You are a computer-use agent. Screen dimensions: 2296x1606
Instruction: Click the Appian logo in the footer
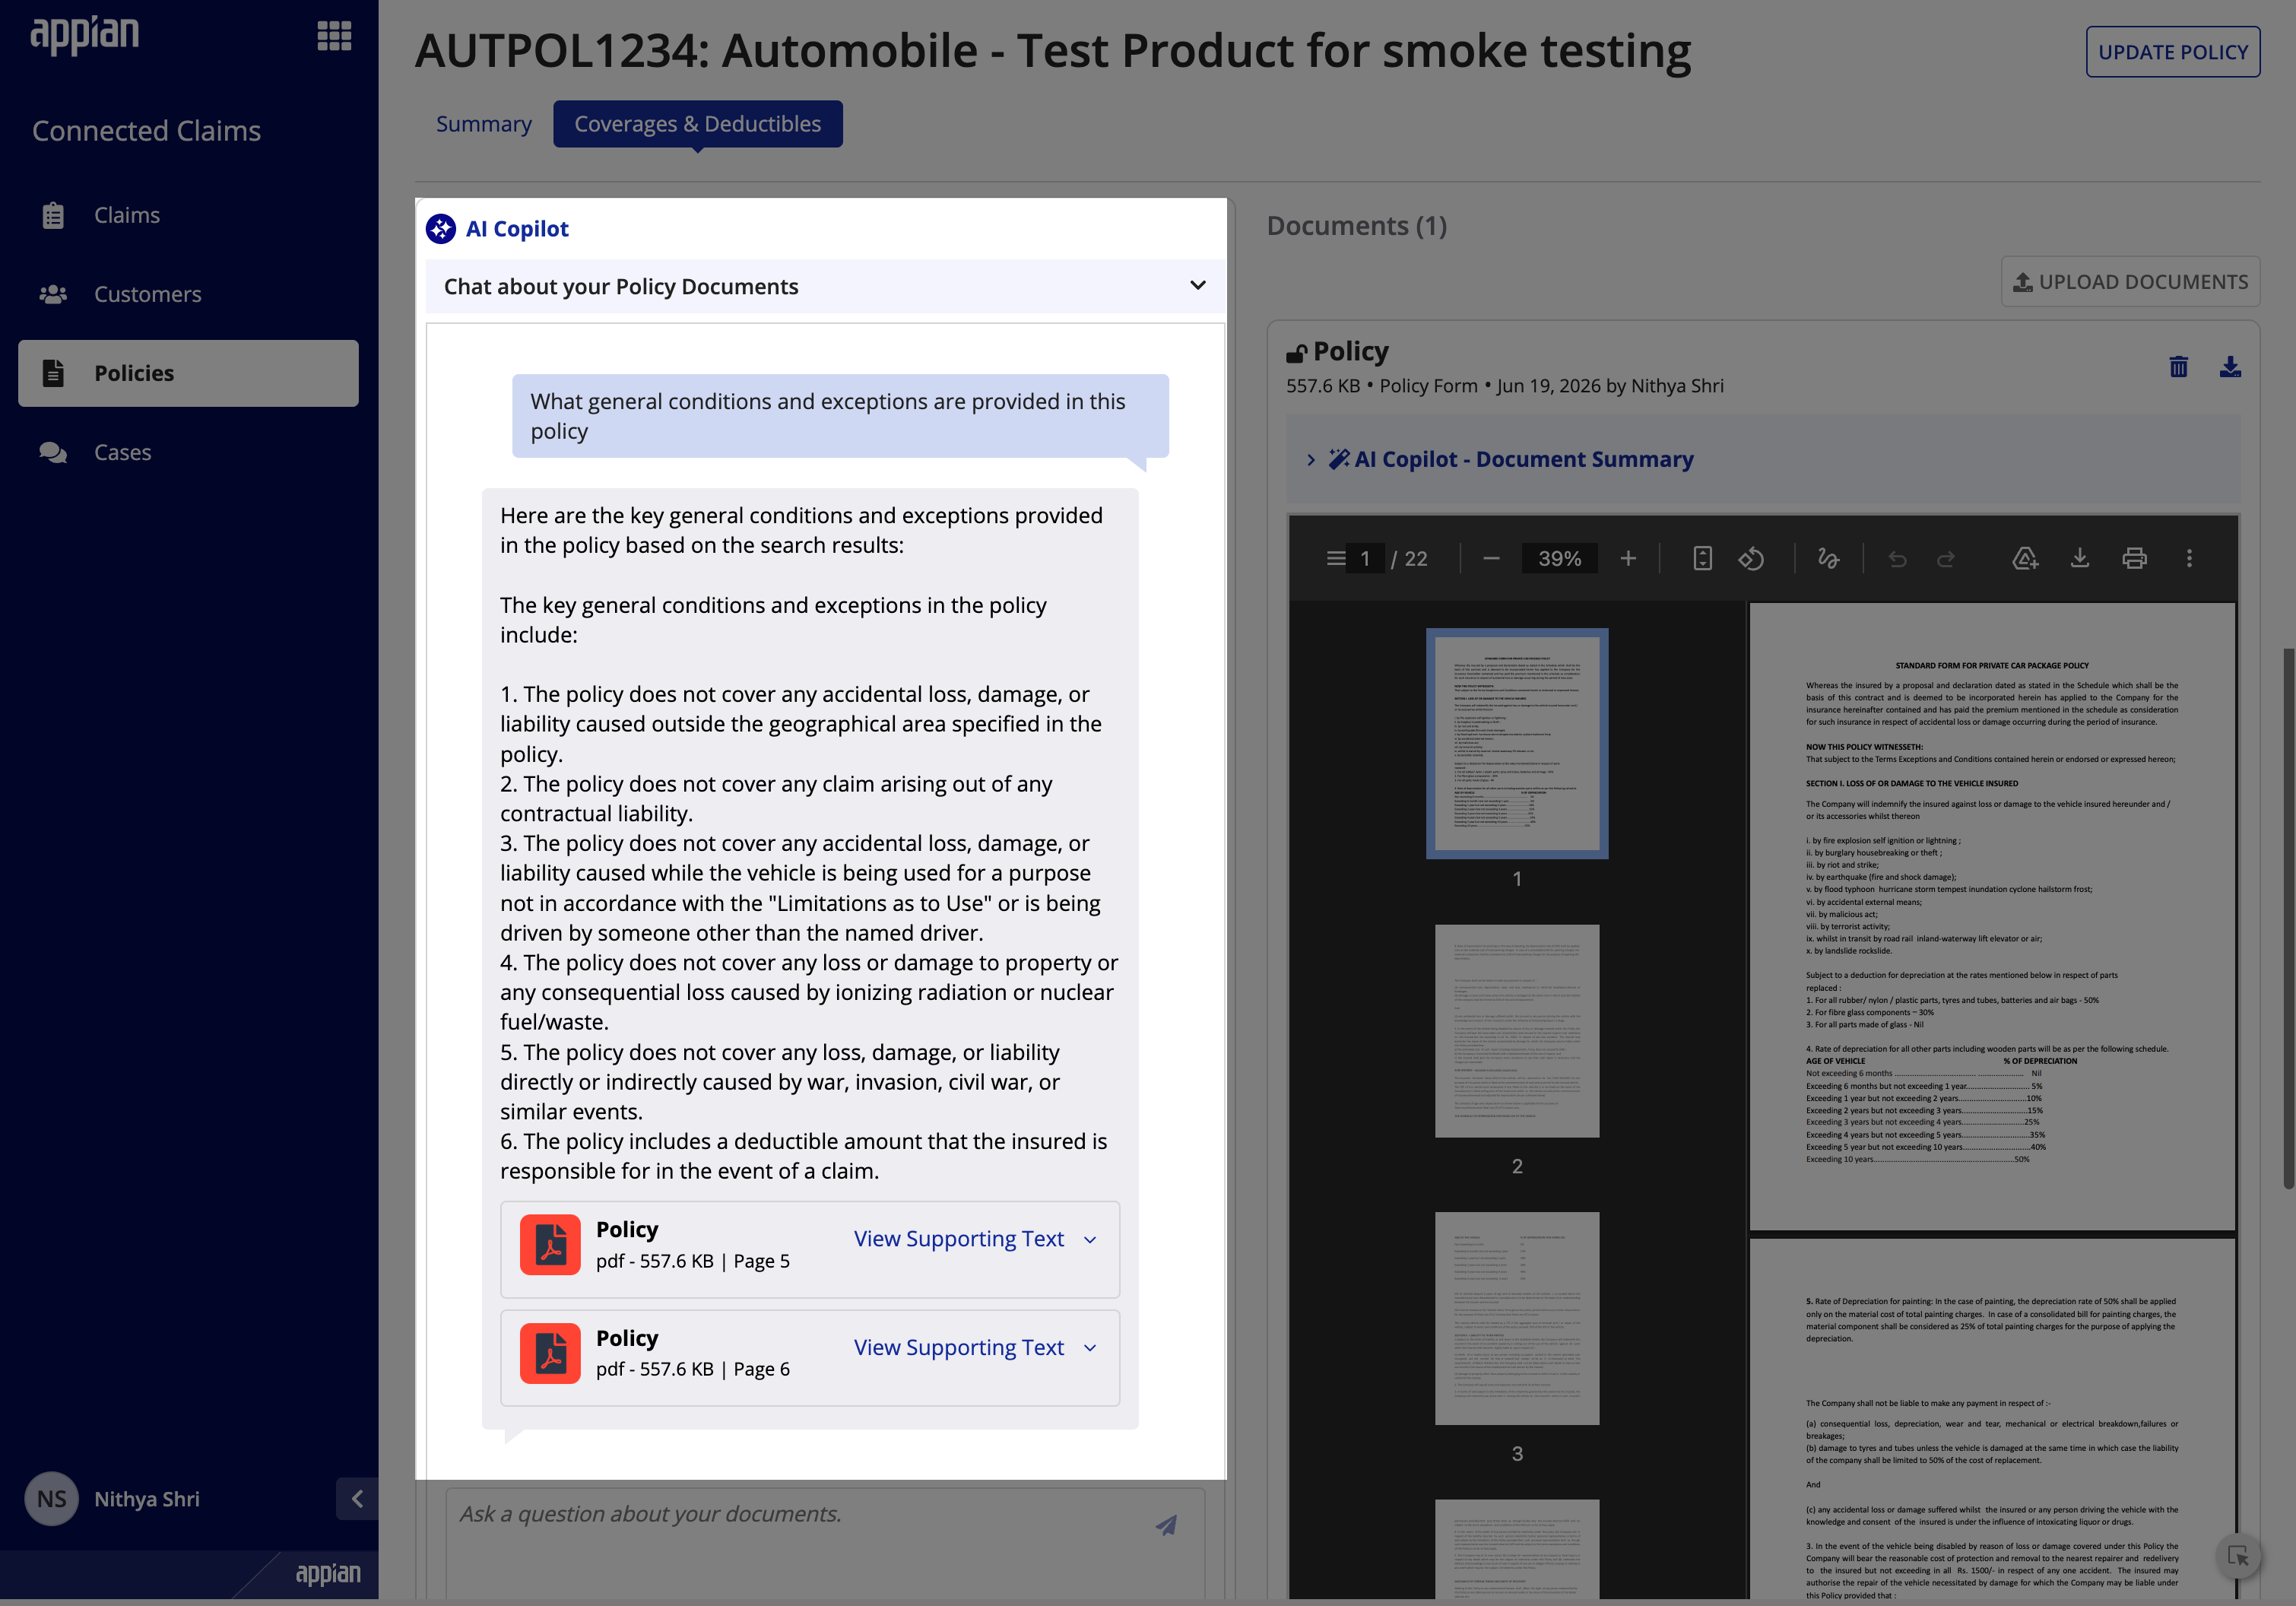pyautogui.click(x=328, y=1573)
